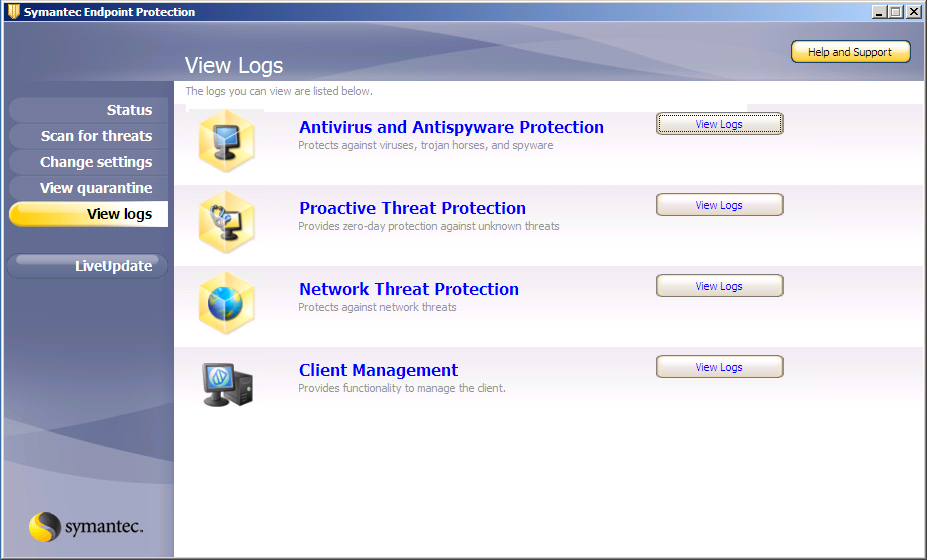Open View quarantine in sidebar
Viewport: 927px width, 560px height.
[89, 188]
